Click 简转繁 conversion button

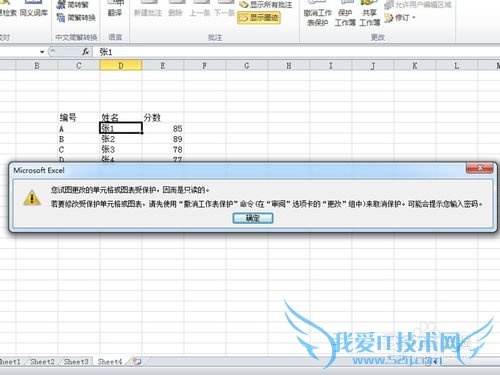tap(73, 5)
